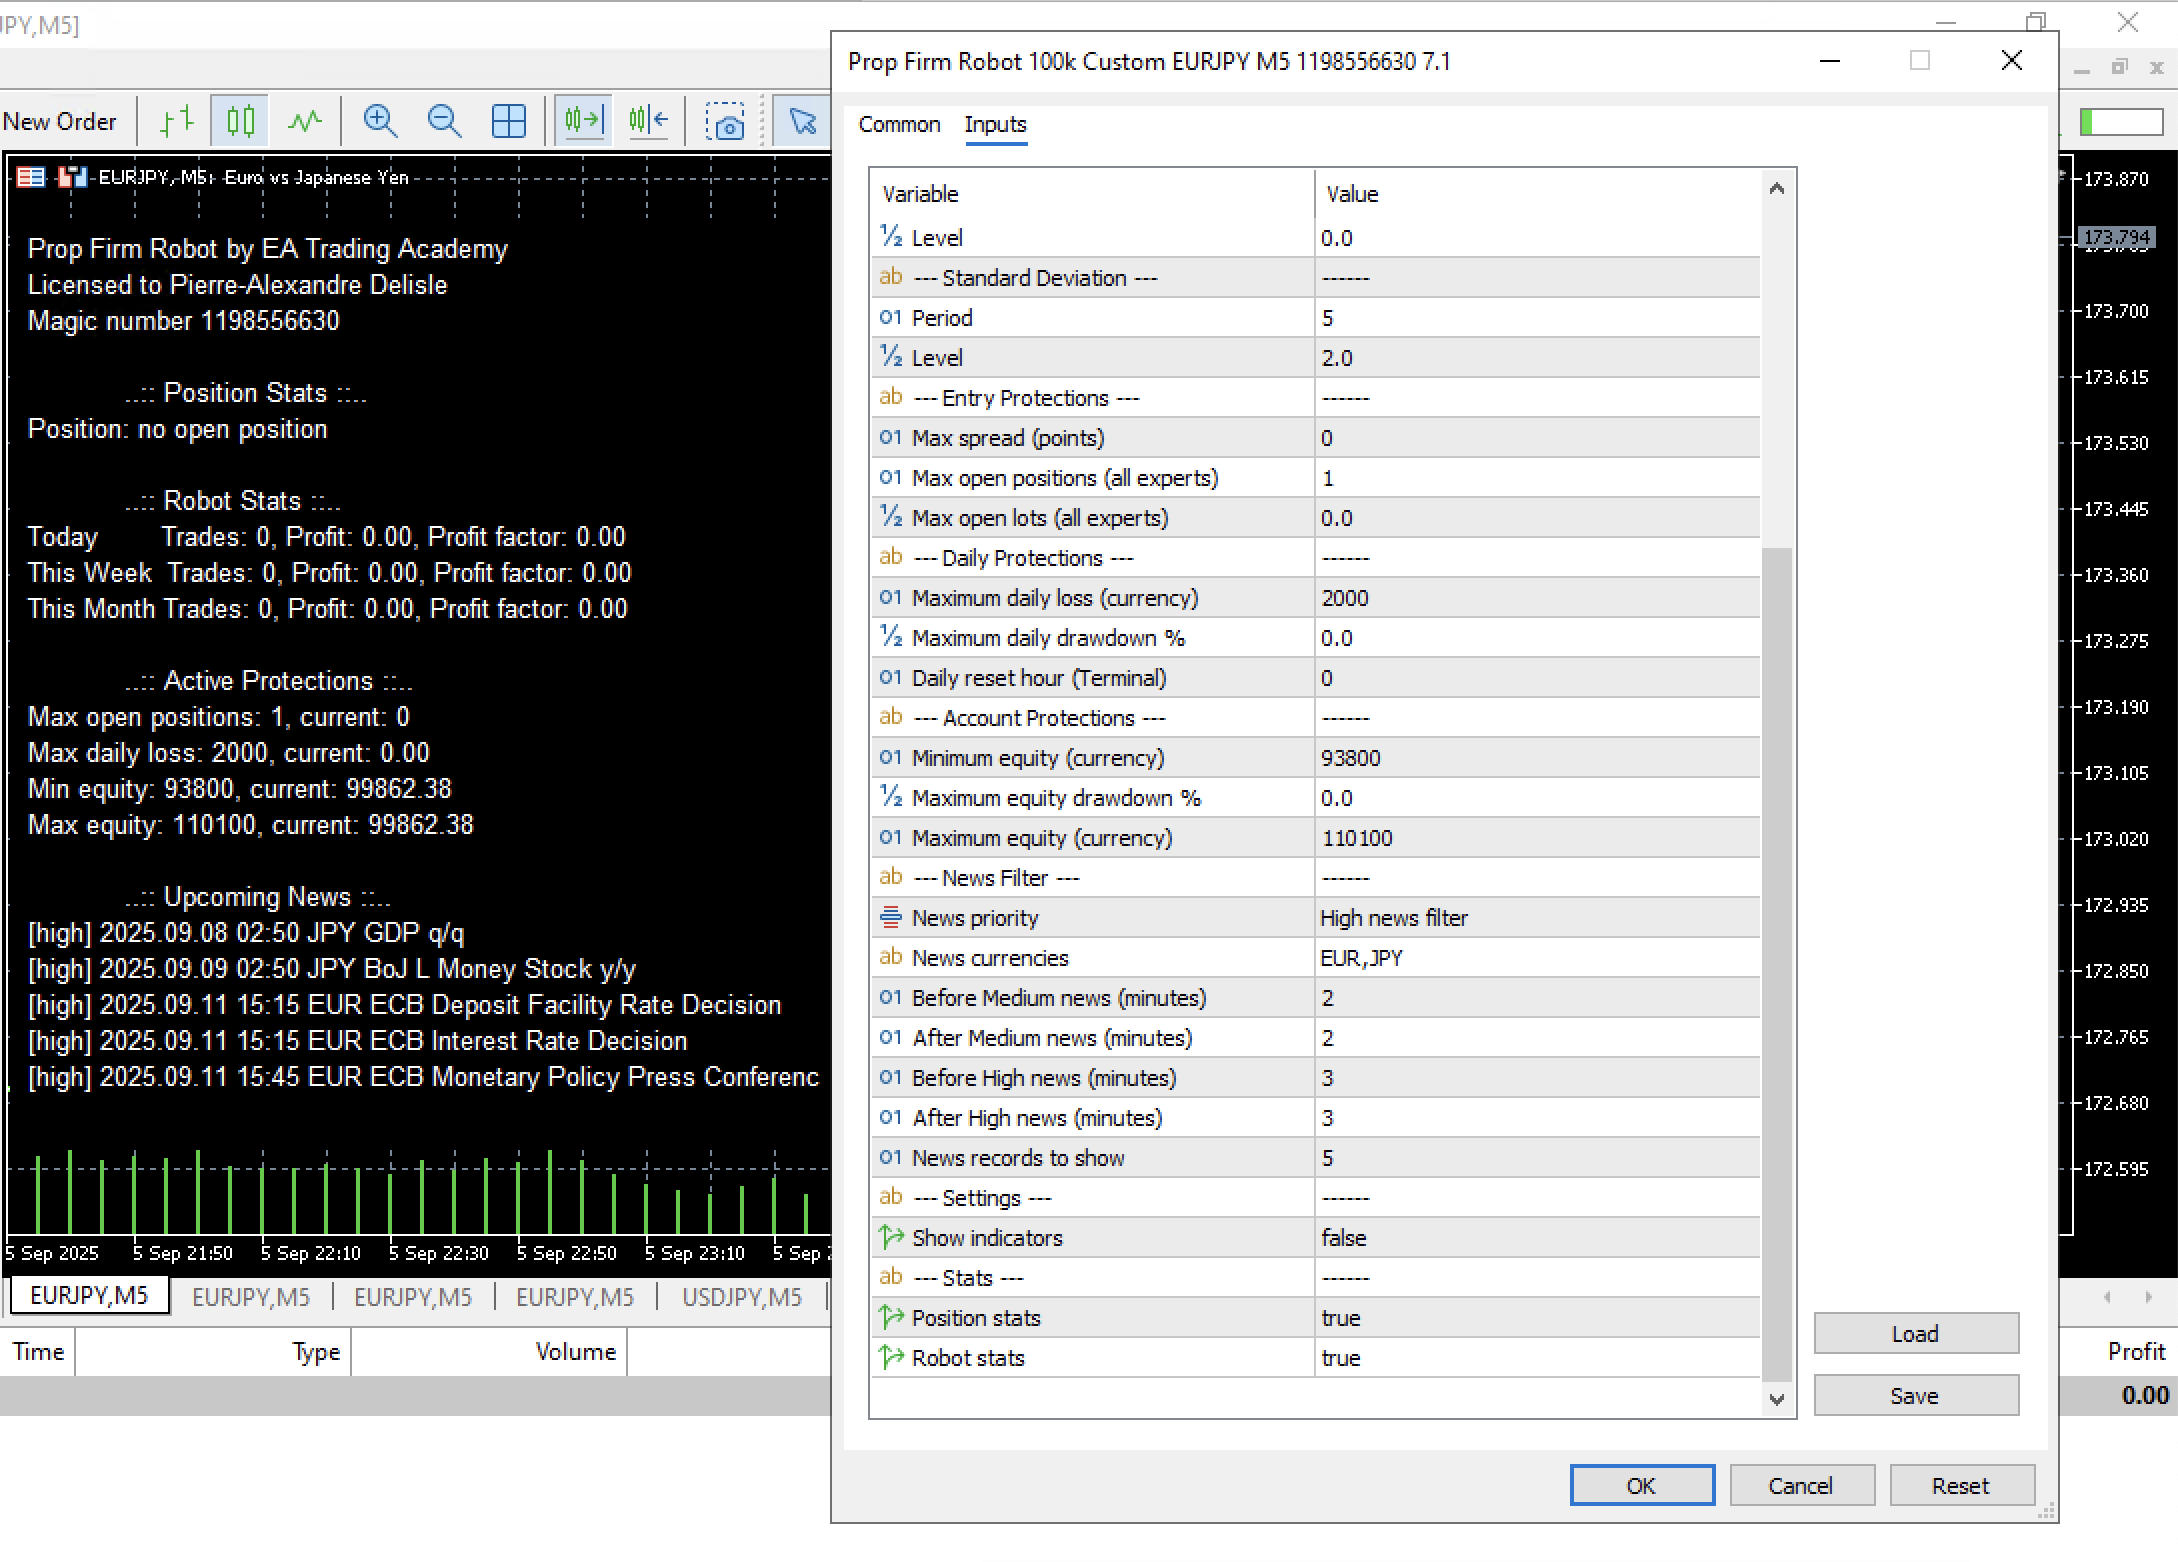Viewport: 2178px width, 1562px height.
Task: Zoom out of the chart
Action: [x=444, y=121]
